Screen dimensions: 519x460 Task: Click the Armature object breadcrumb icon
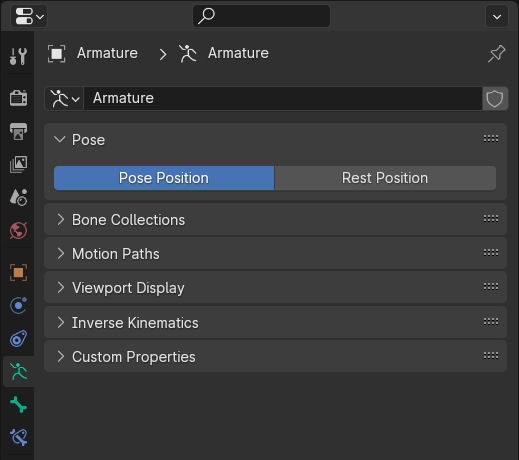[56, 53]
